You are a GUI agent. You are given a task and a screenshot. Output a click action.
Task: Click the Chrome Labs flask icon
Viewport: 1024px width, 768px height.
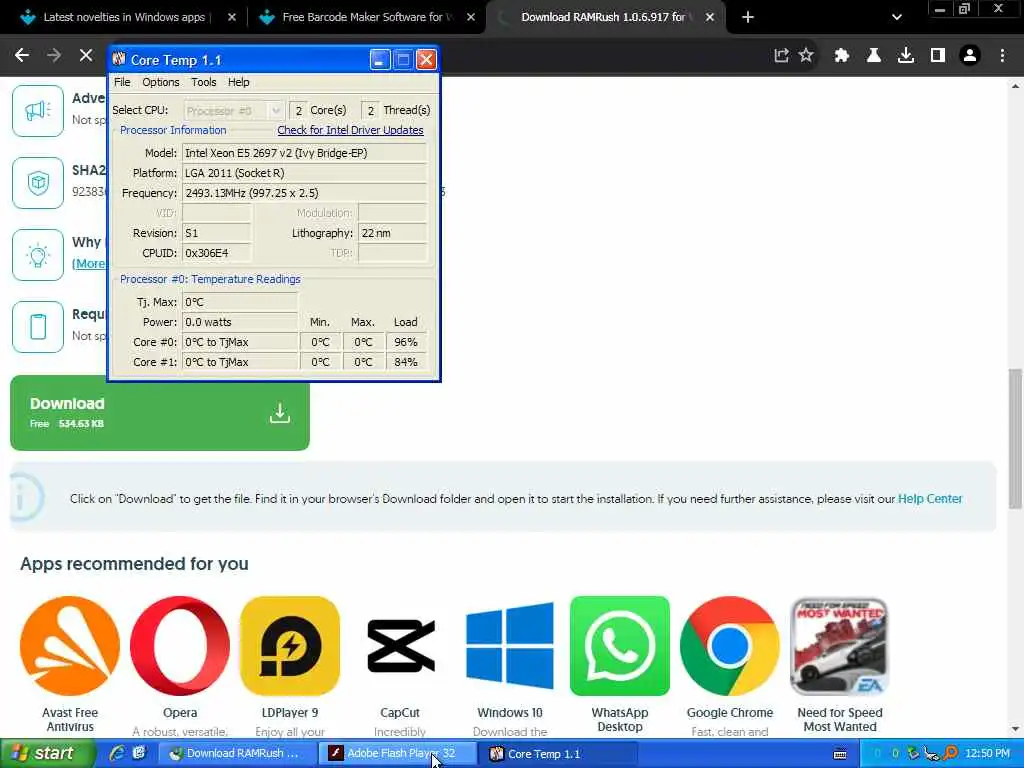(x=874, y=56)
